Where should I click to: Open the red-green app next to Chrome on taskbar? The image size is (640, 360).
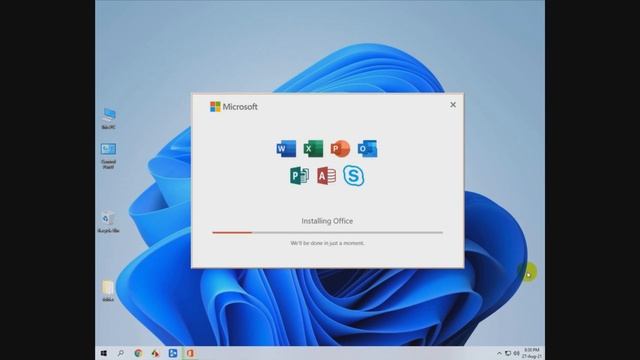coord(155,353)
